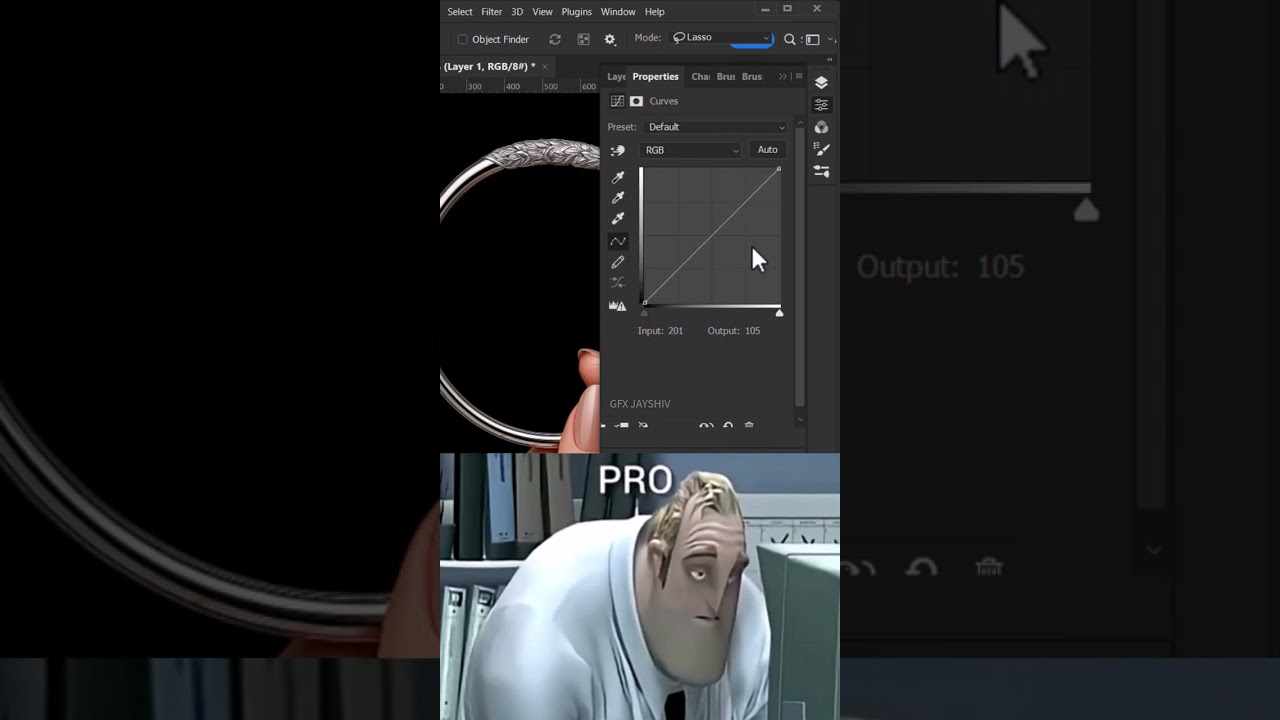Viewport: 1280px width, 720px height.
Task: Switch to the Properties tab
Action: [x=655, y=77]
